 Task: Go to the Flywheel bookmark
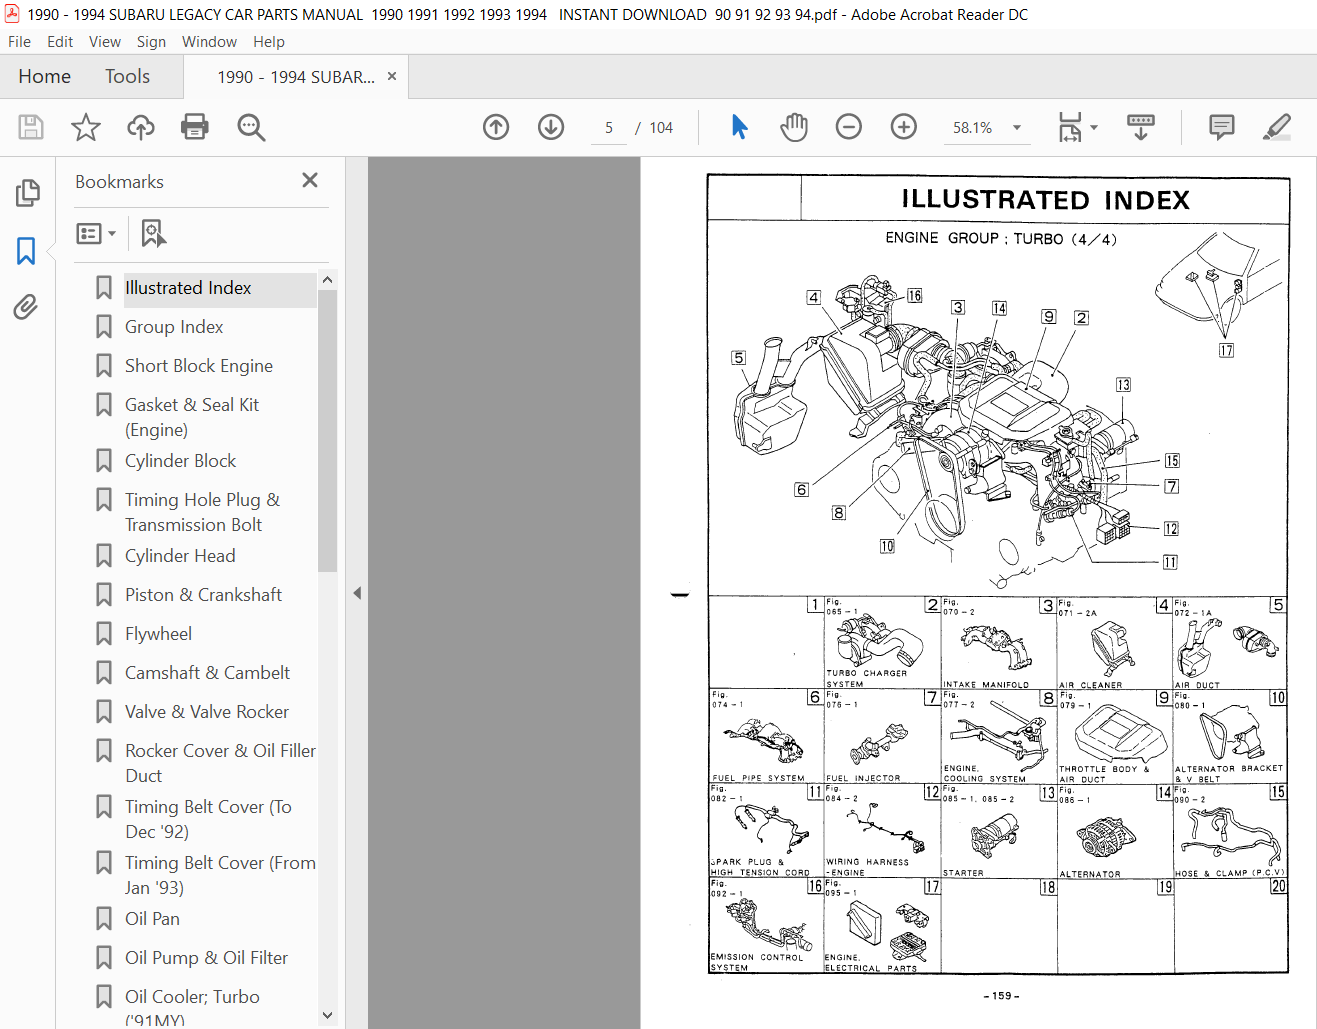159,634
